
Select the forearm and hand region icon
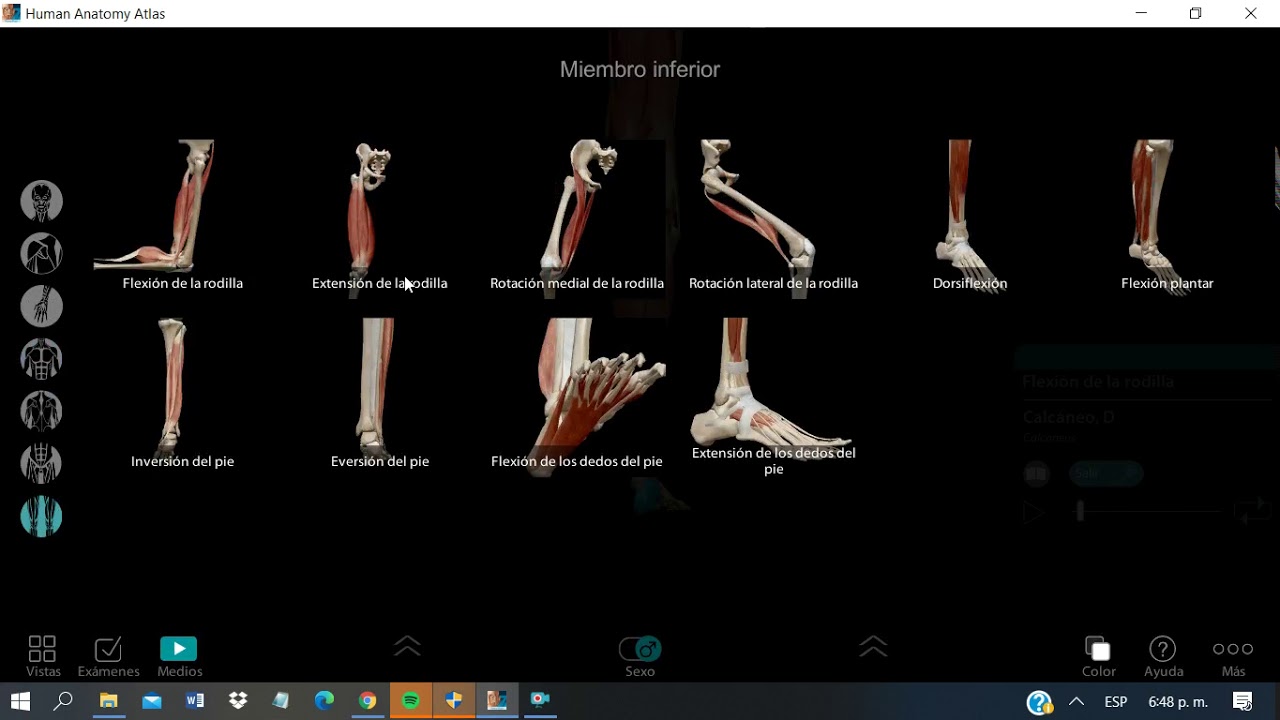(x=42, y=307)
